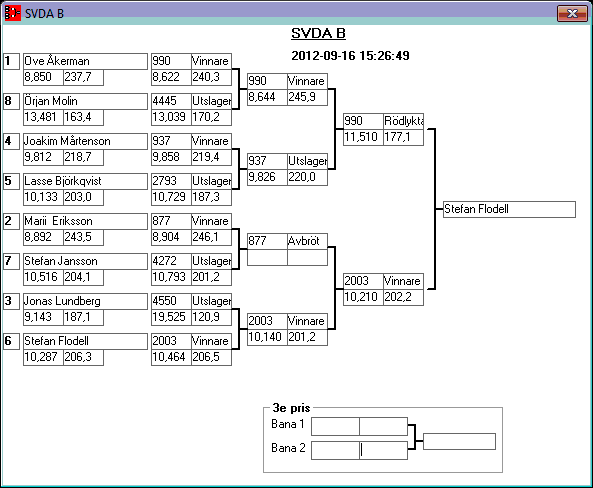The height and width of the screenshot is (488, 593).
Task: Click the Avbröt status cell for 877
Action: 307,241
